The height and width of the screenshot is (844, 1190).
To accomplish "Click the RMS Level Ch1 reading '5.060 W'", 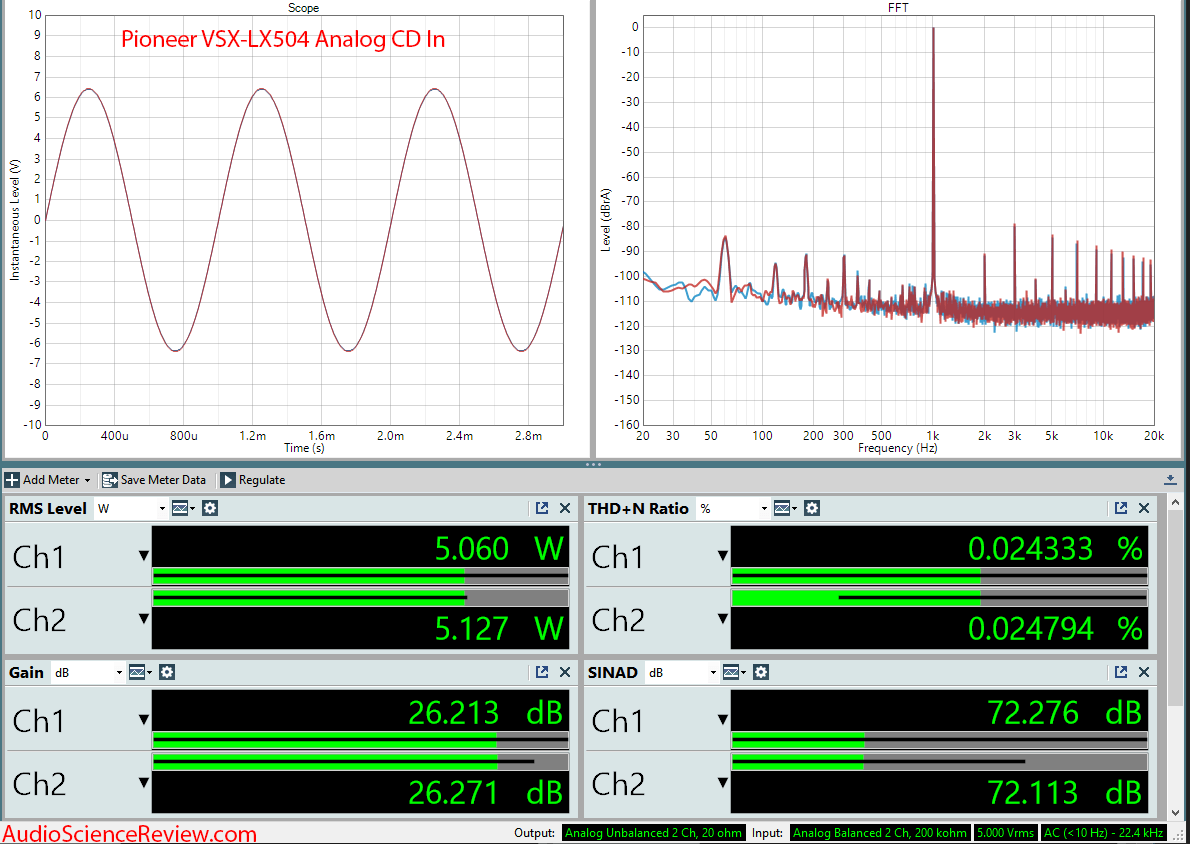I will 500,548.
